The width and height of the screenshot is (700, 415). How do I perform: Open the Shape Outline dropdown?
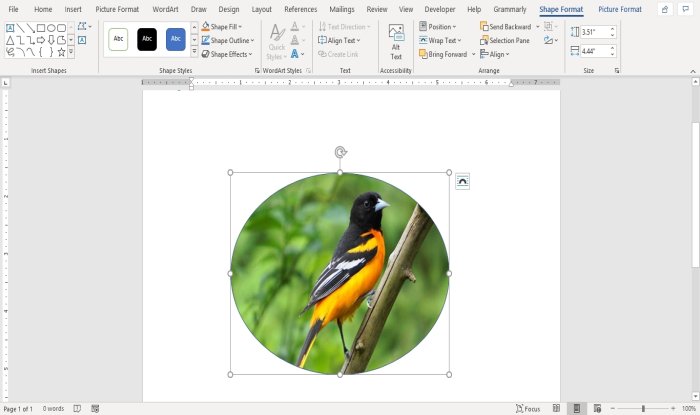point(228,41)
